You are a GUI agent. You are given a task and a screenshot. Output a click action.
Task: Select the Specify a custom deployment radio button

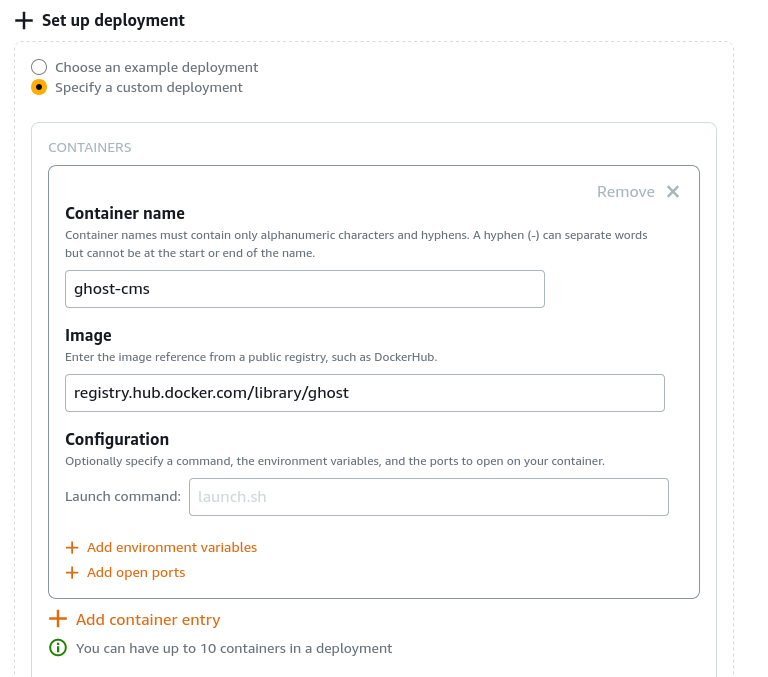click(39, 87)
